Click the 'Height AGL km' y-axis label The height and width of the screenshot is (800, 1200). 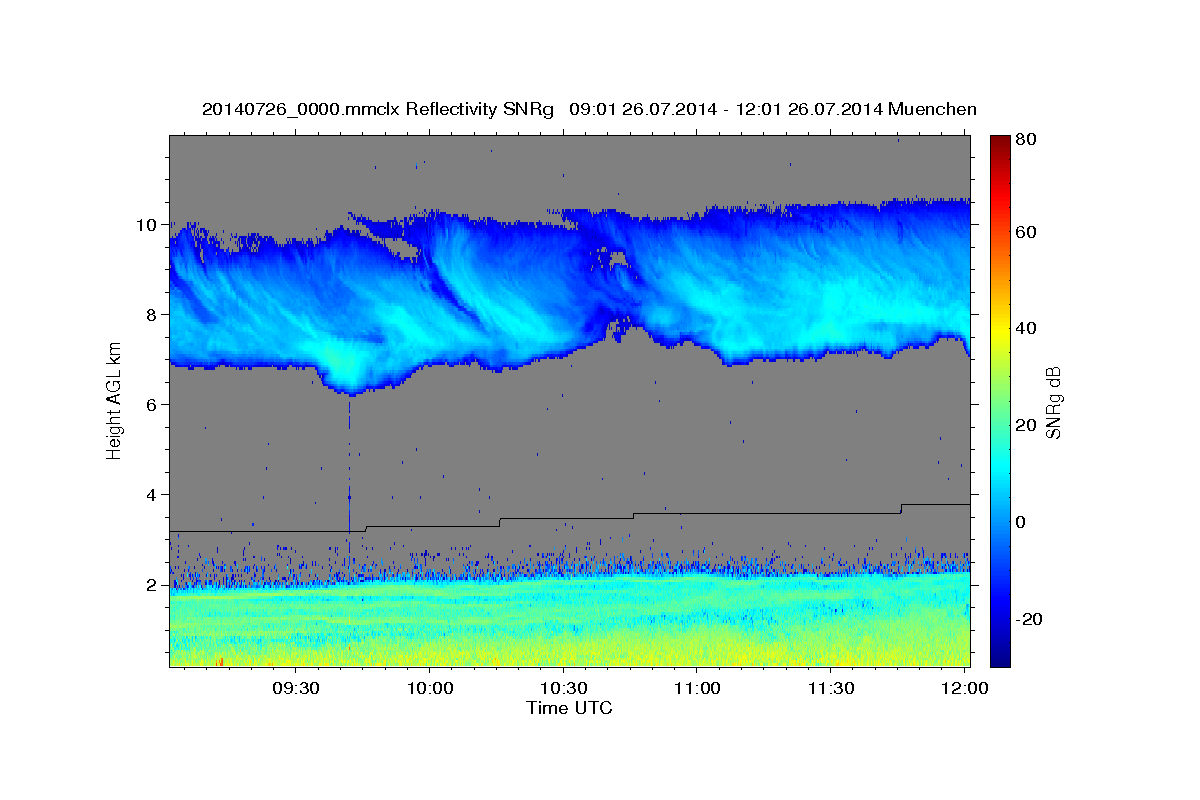[x=115, y=401]
